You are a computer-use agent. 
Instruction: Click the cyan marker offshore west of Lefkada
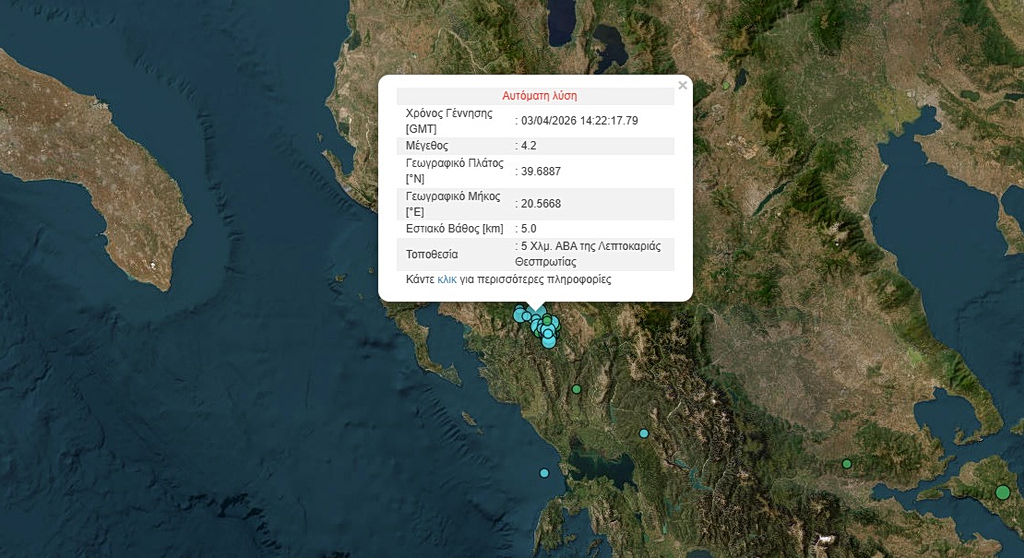(544, 473)
